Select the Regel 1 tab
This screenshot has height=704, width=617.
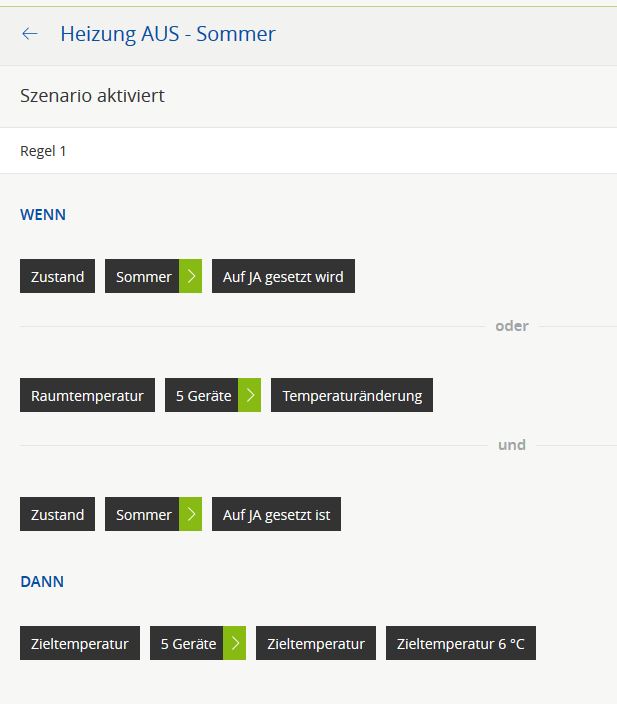(44, 151)
